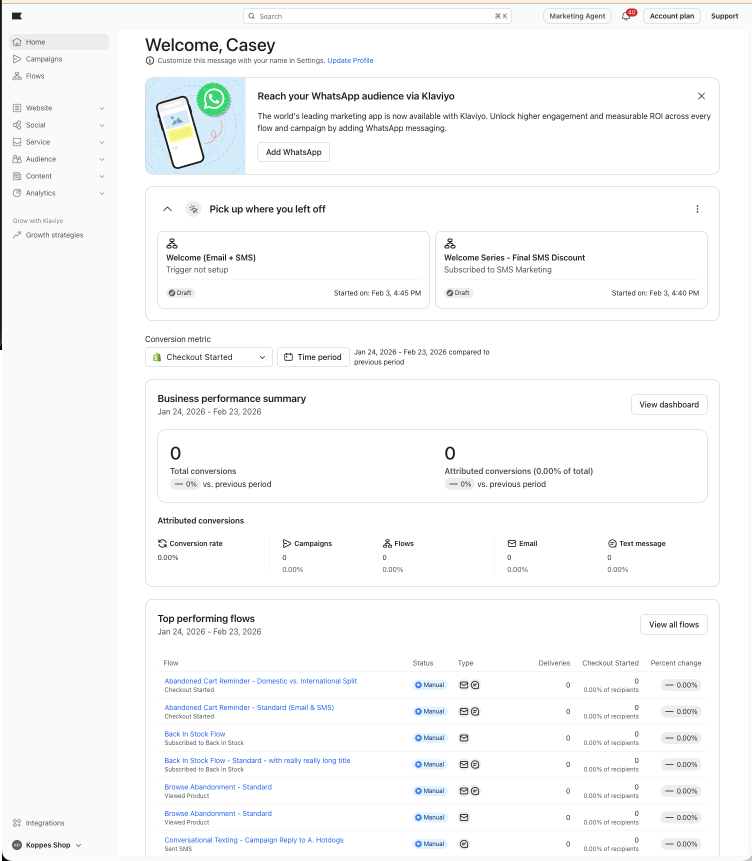Viewport: 752px width, 861px height.
Task: Click the Add WhatsApp button
Action: pyautogui.click(x=293, y=152)
